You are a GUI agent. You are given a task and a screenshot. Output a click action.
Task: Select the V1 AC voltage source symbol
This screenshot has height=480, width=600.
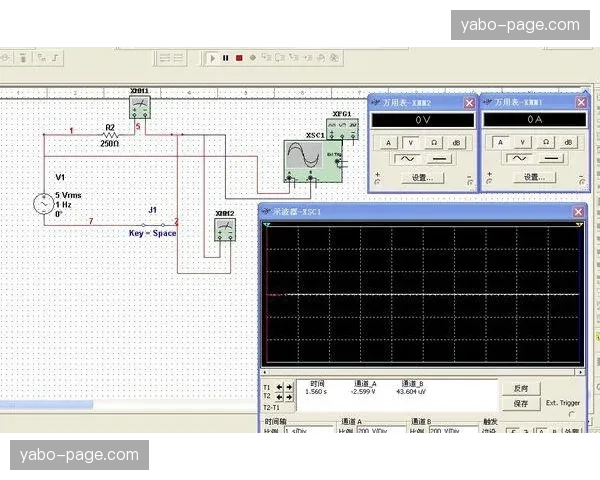coord(45,204)
